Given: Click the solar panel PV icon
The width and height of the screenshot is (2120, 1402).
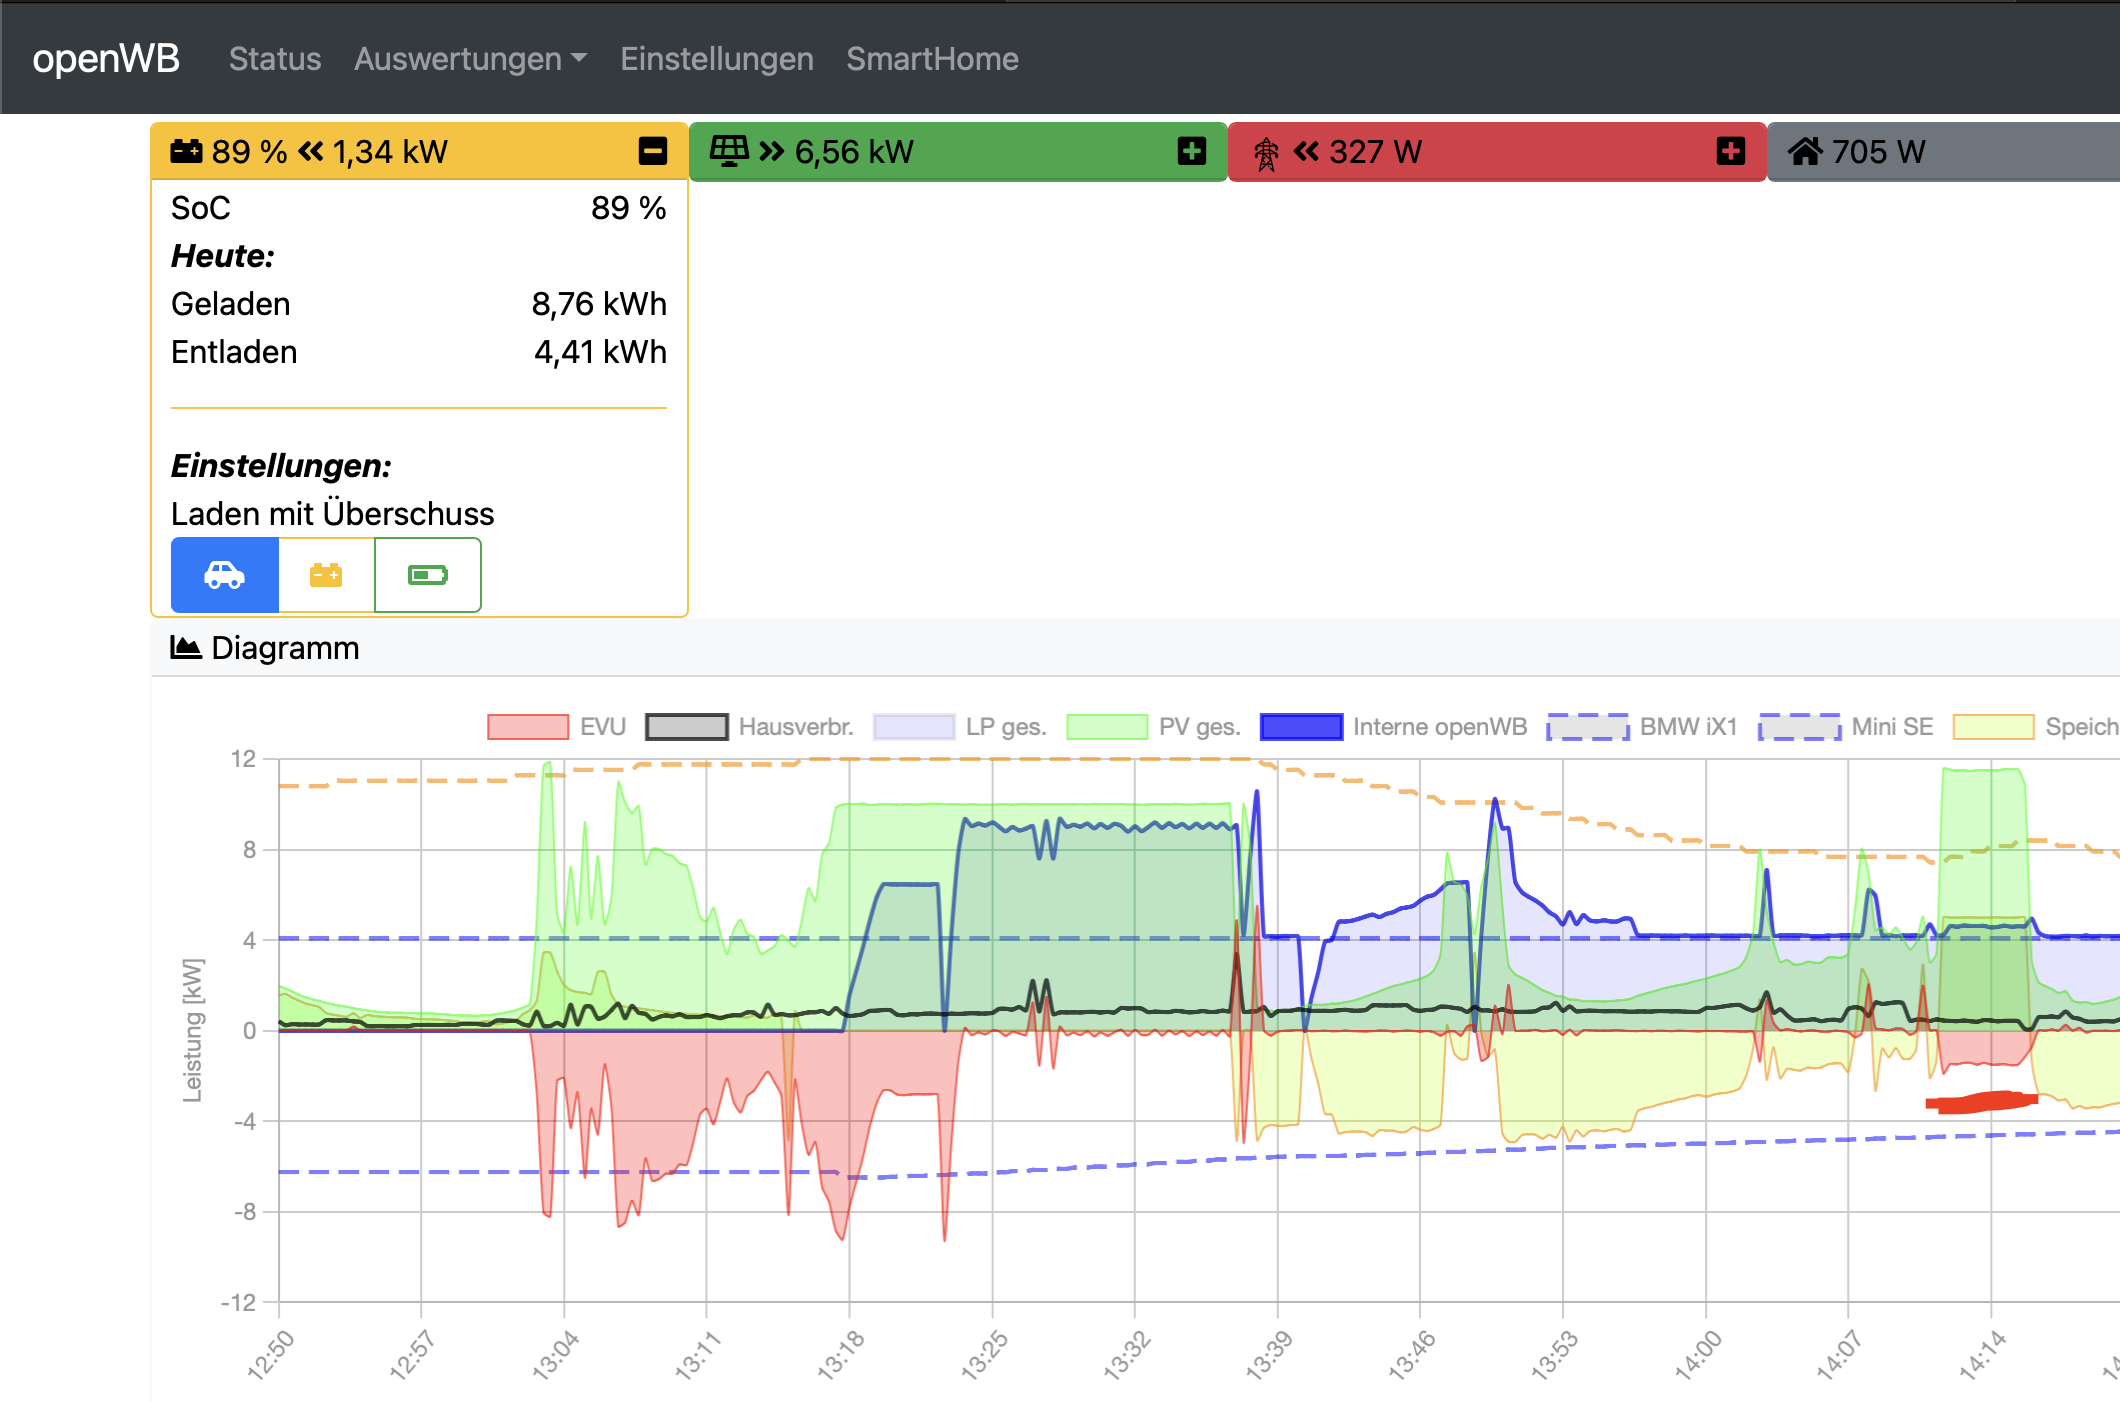Looking at the screenshot, I should [x=729, y=151].
